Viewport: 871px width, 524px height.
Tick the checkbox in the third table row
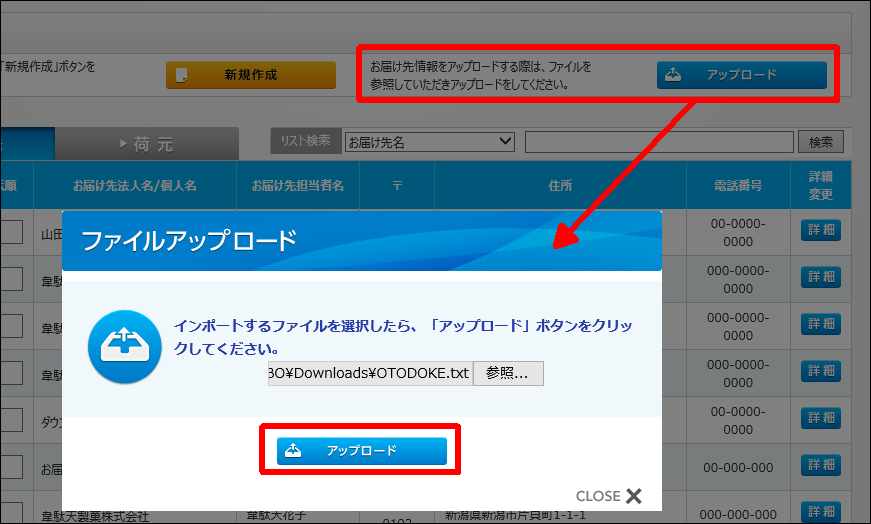pyautogui.click(x=11, y=326)
